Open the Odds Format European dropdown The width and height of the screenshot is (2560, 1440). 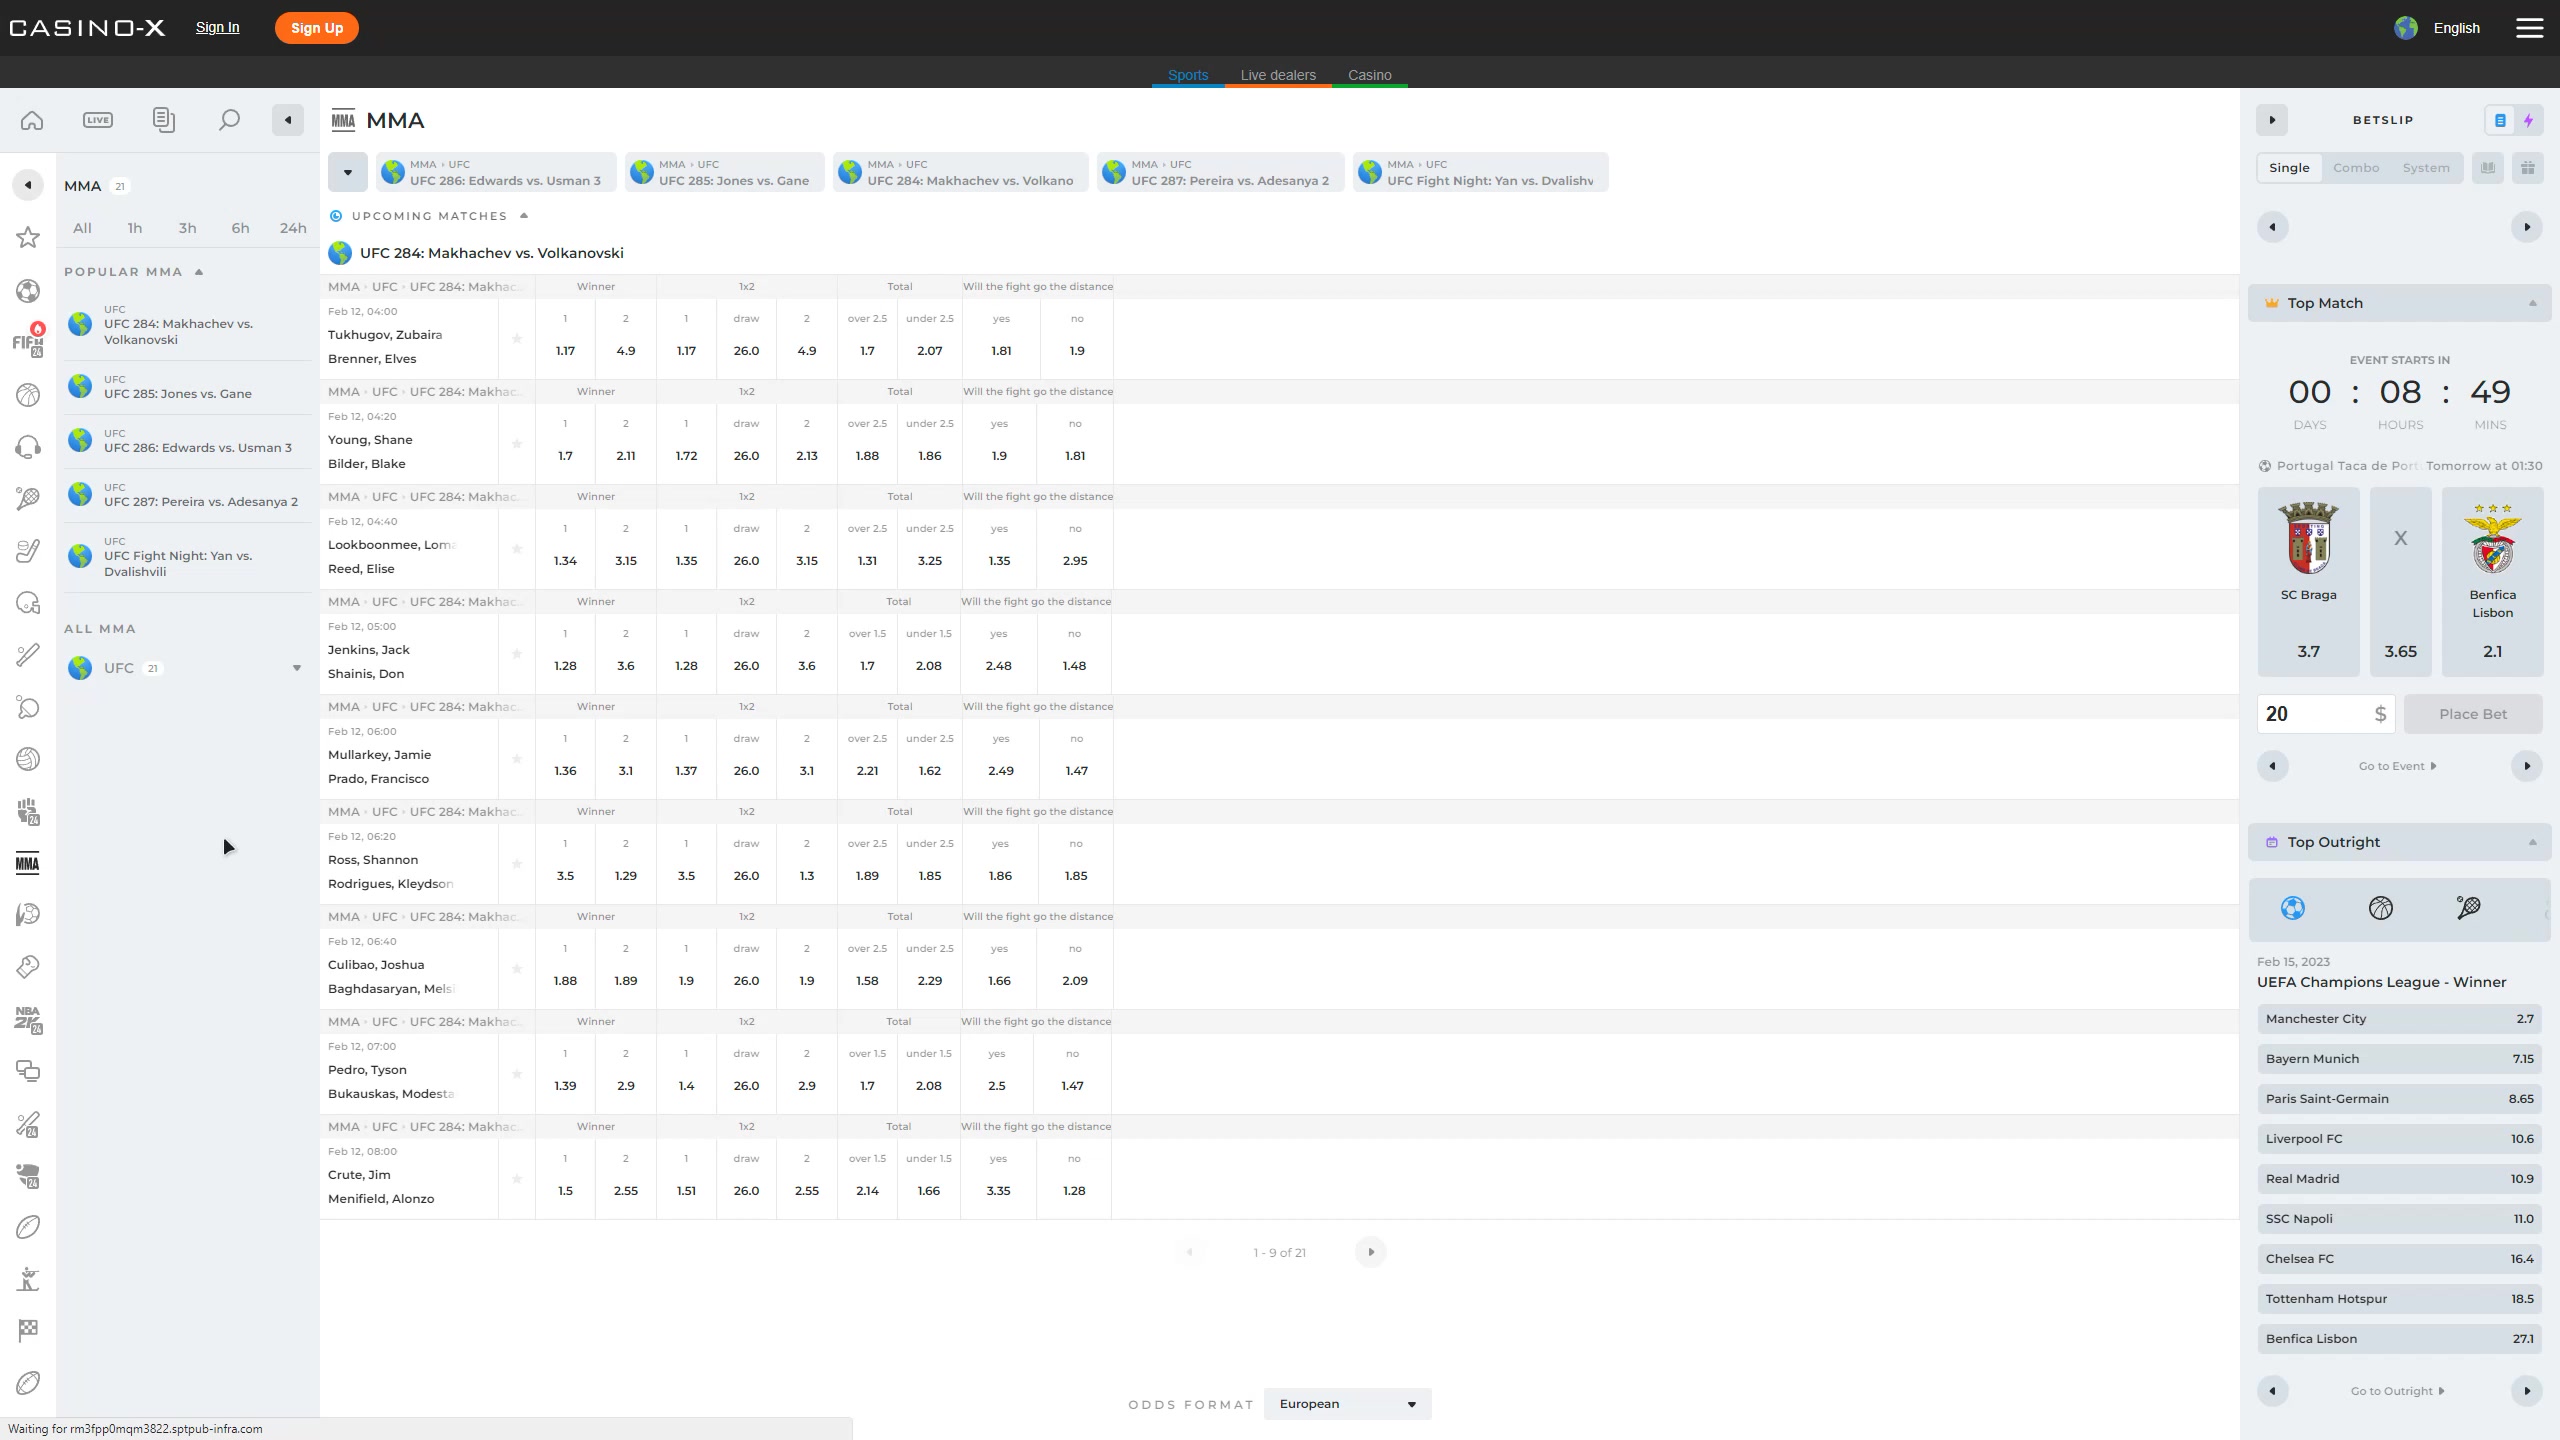pyautogui.click(x=1347, y=1404)
